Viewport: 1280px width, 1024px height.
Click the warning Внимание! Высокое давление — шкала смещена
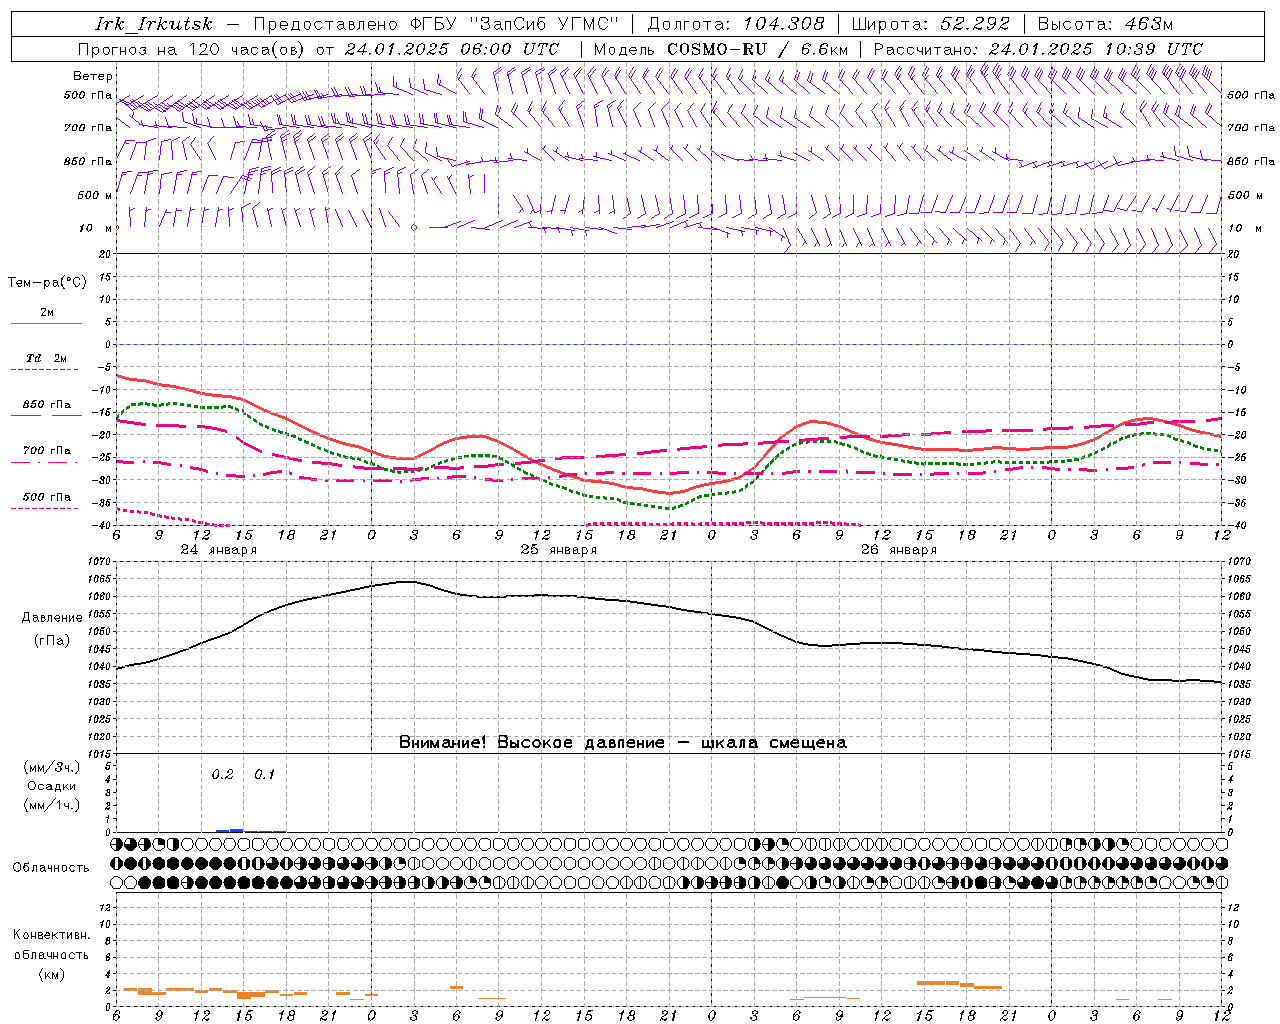pyautogui.click(x=623, y=743)
